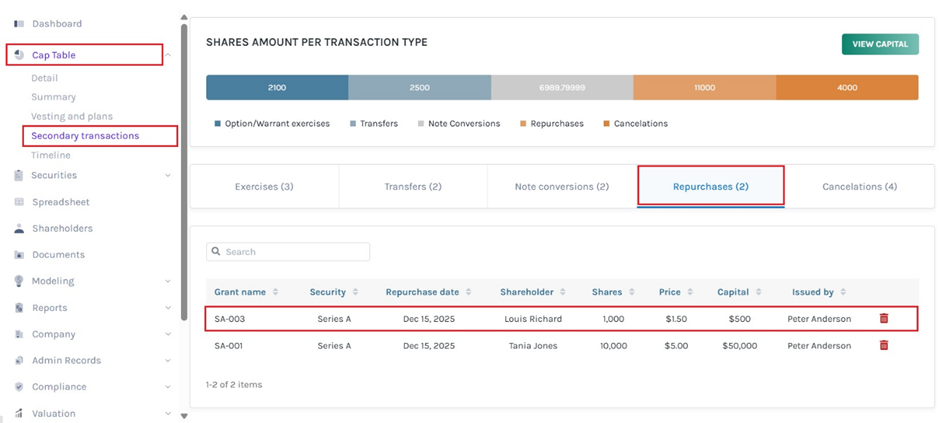Open the Cancelations (4) tab
The height and width of the screenshot is (423, 939).
coord(859,187)
